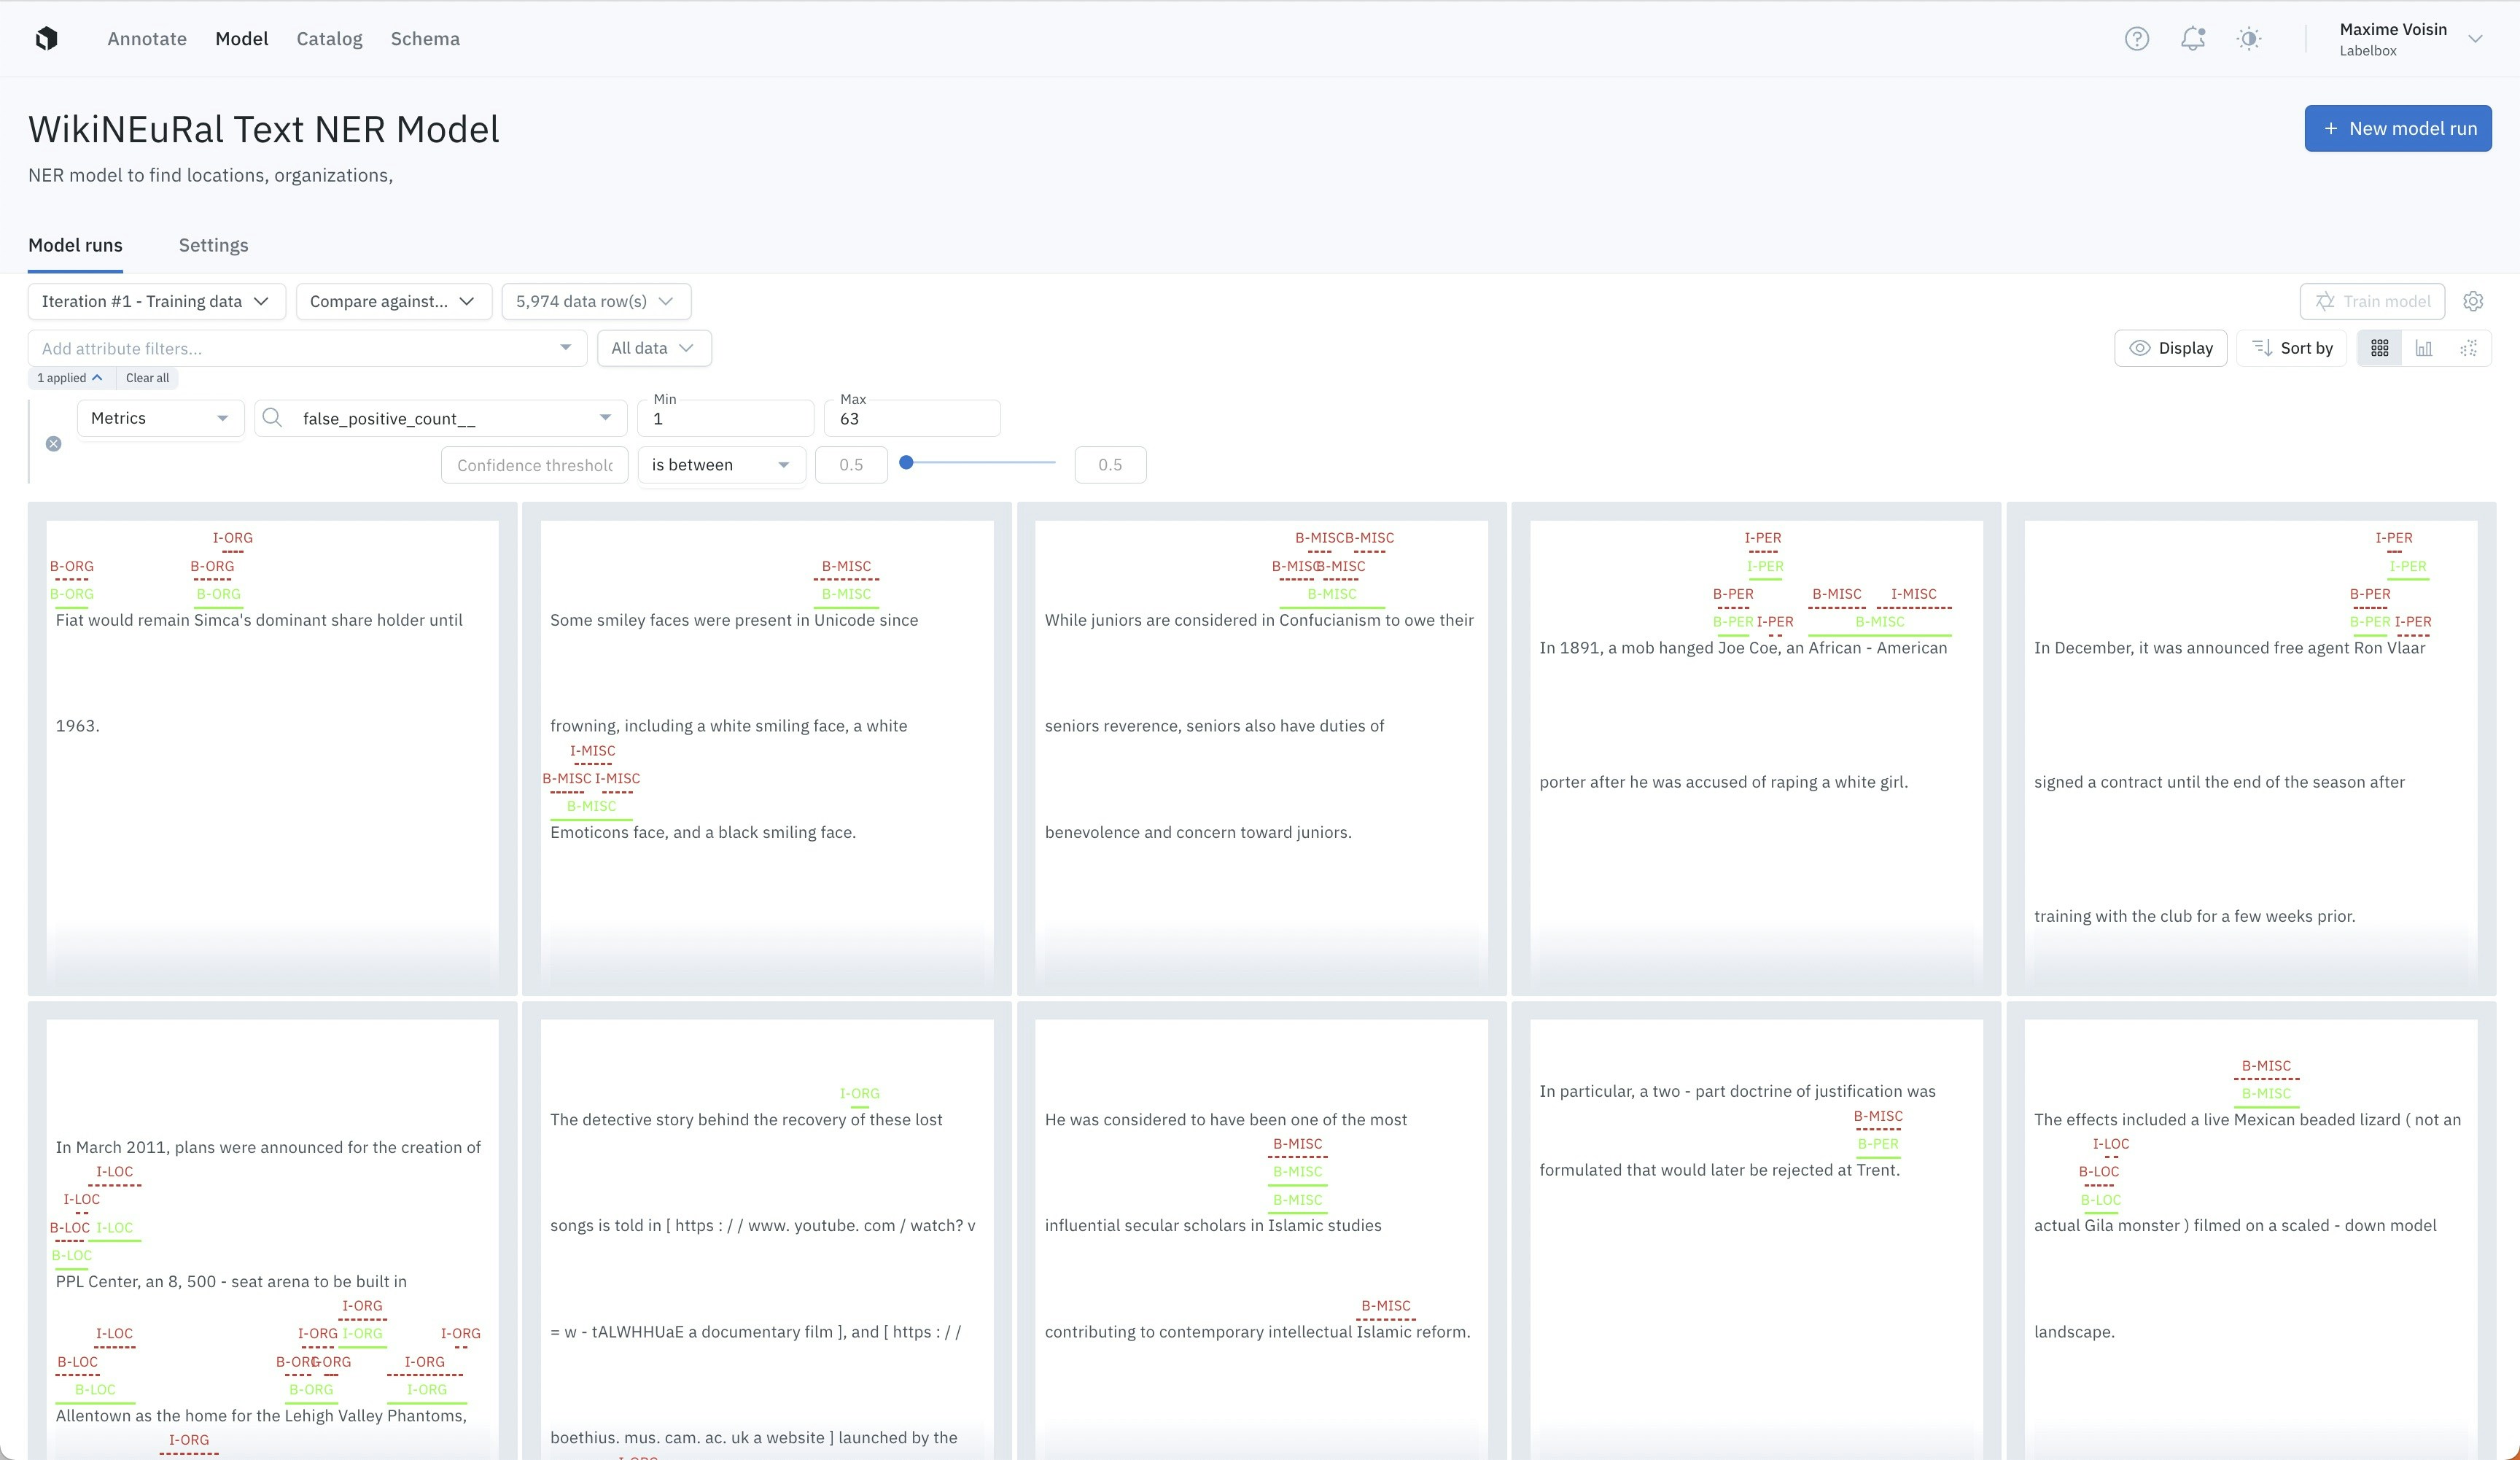The width and height of the screenshot is (2520, 1460).
Task: Click the confidence threshold slider handle
Action: point(906,462)
